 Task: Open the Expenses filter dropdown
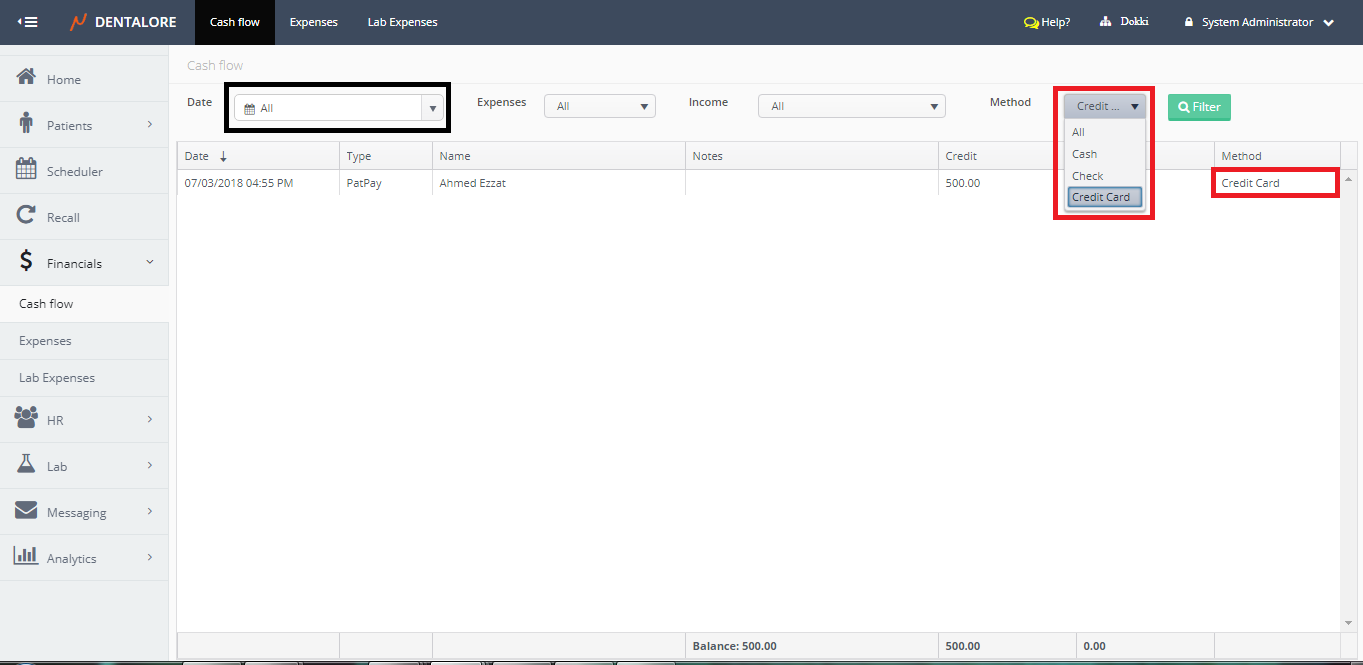click(599, 106)
